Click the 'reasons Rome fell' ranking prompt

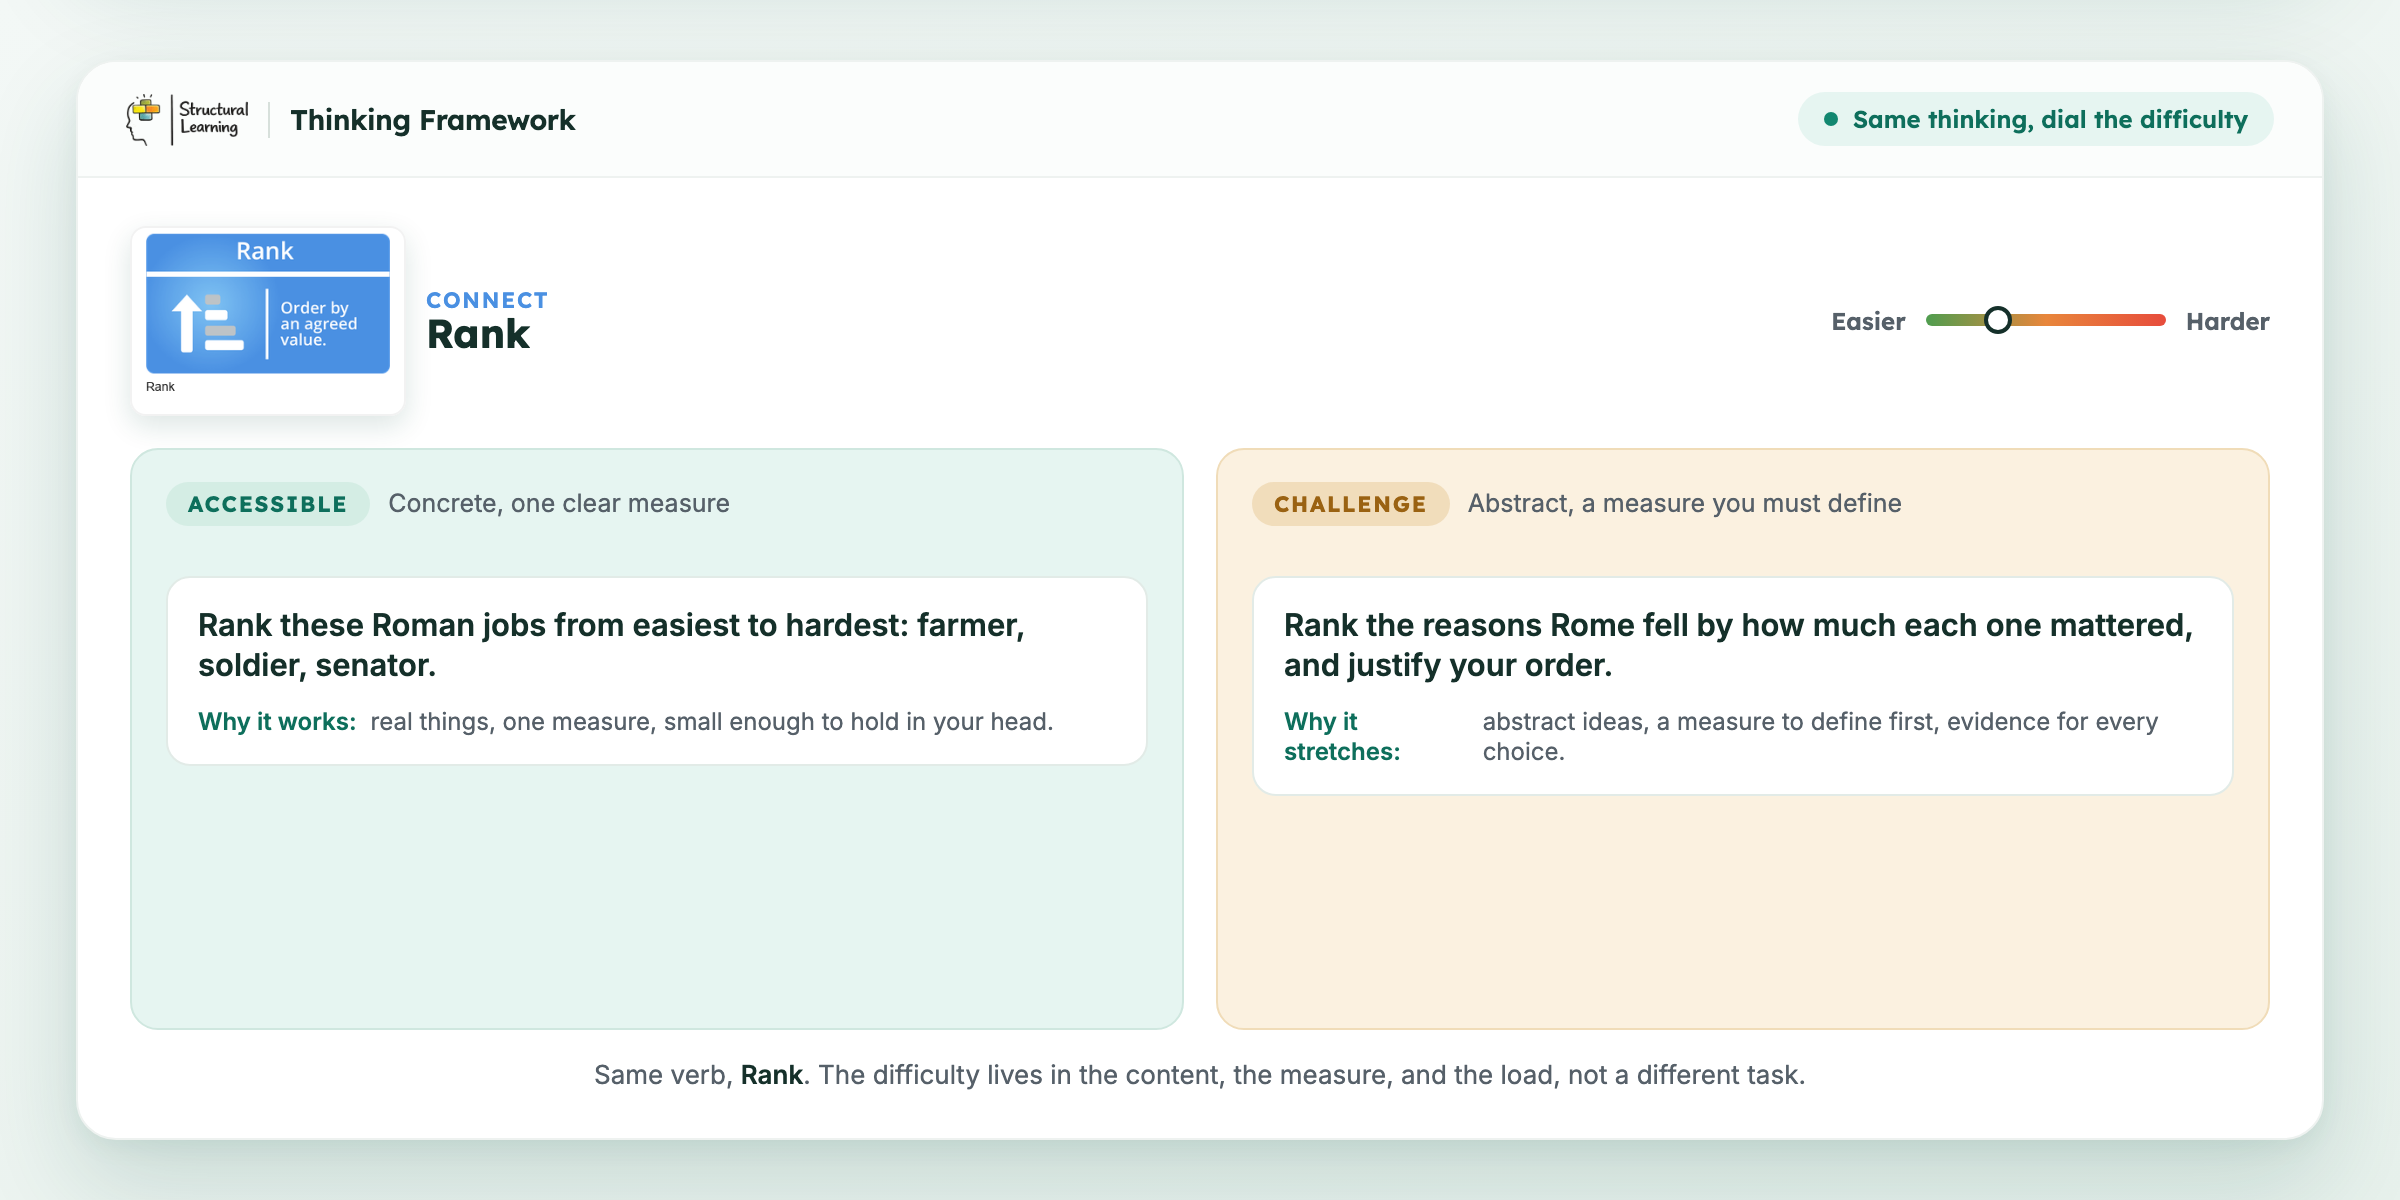pos(1738,645)
